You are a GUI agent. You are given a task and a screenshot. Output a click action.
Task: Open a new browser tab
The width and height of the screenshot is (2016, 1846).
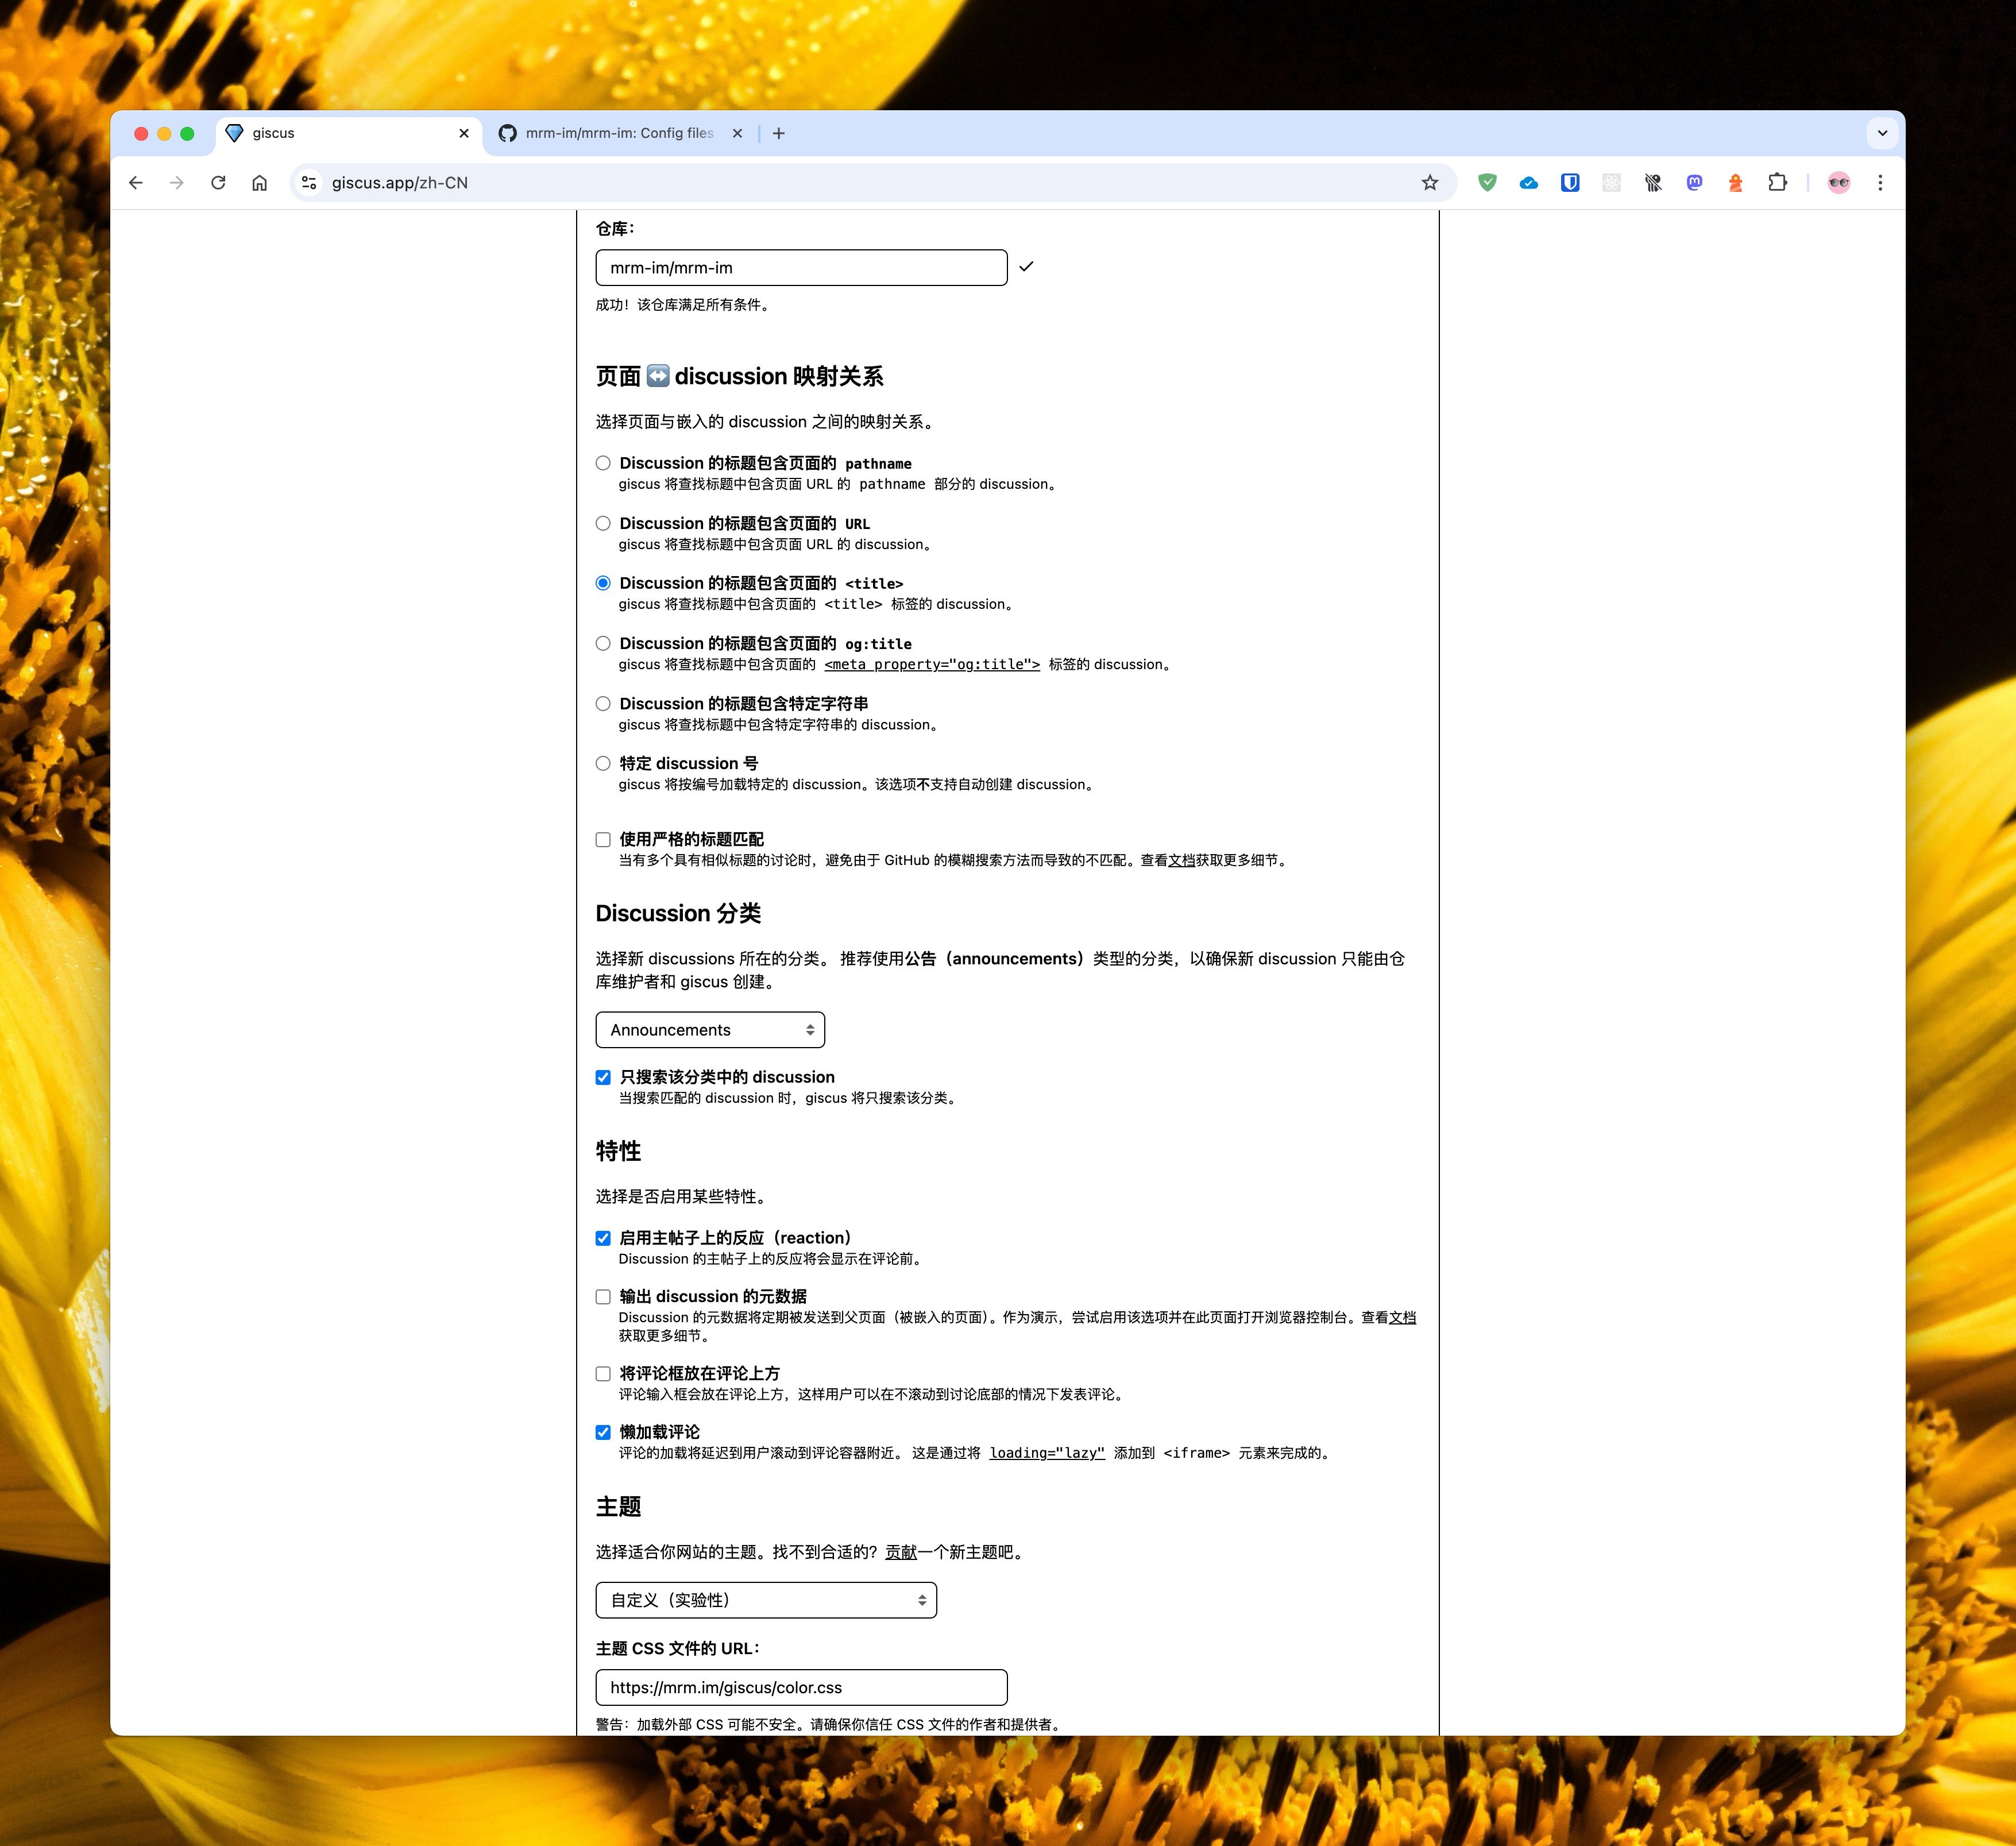(779, 133)
